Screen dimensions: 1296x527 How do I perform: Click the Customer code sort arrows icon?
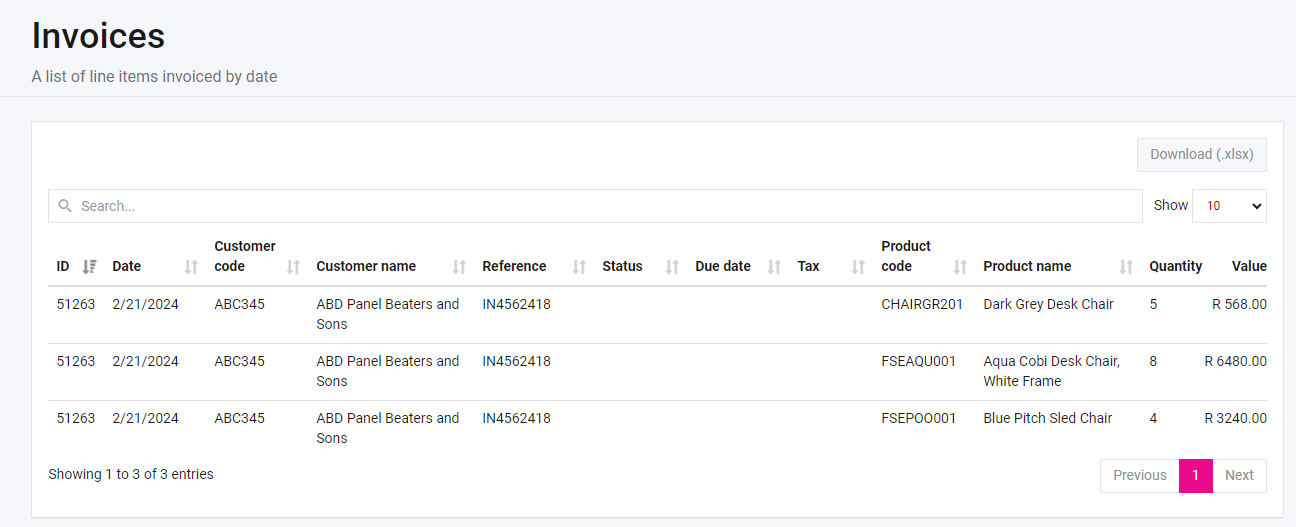tap(294, 267)
